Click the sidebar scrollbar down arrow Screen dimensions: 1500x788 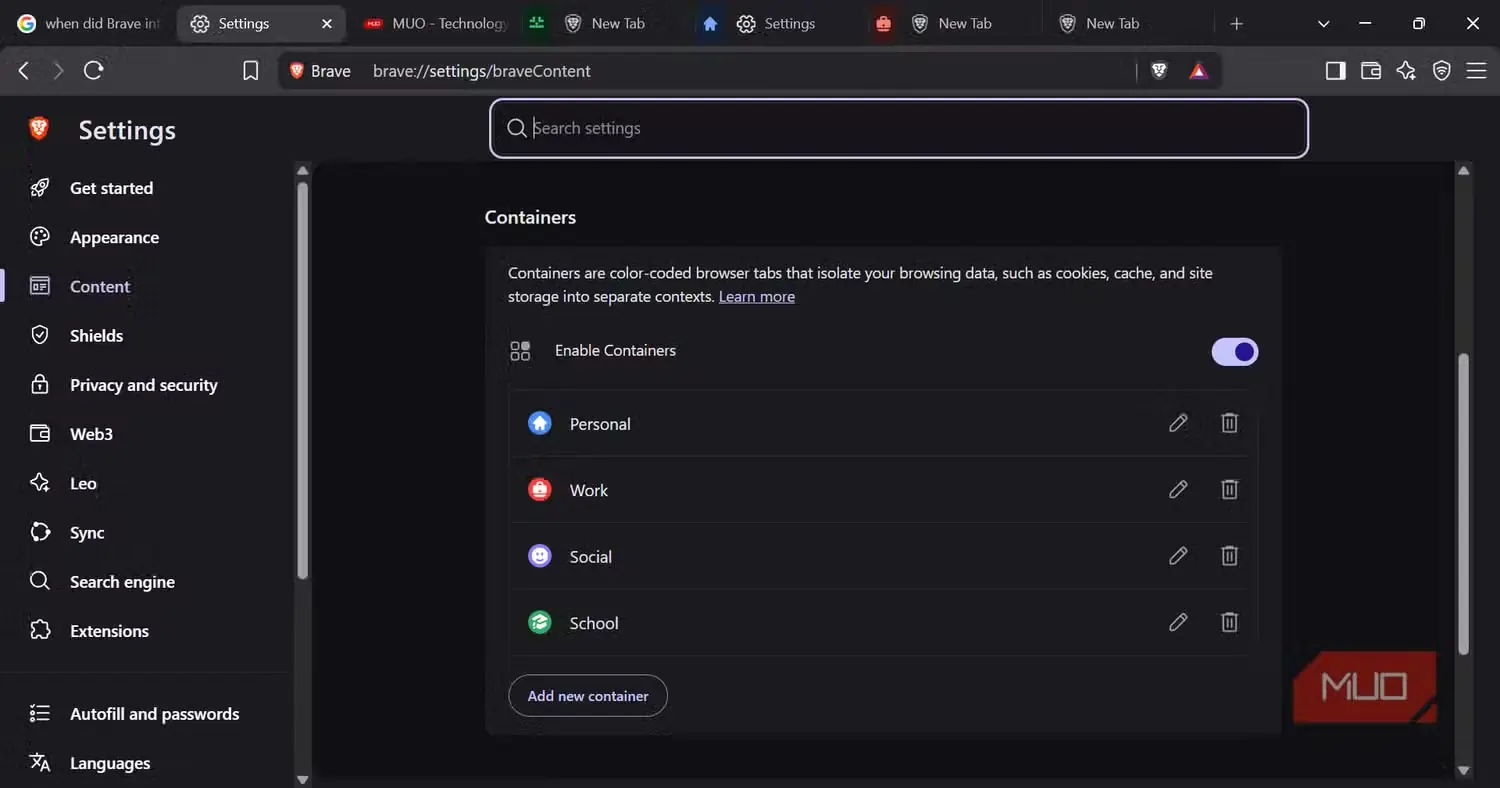(303, 778)
